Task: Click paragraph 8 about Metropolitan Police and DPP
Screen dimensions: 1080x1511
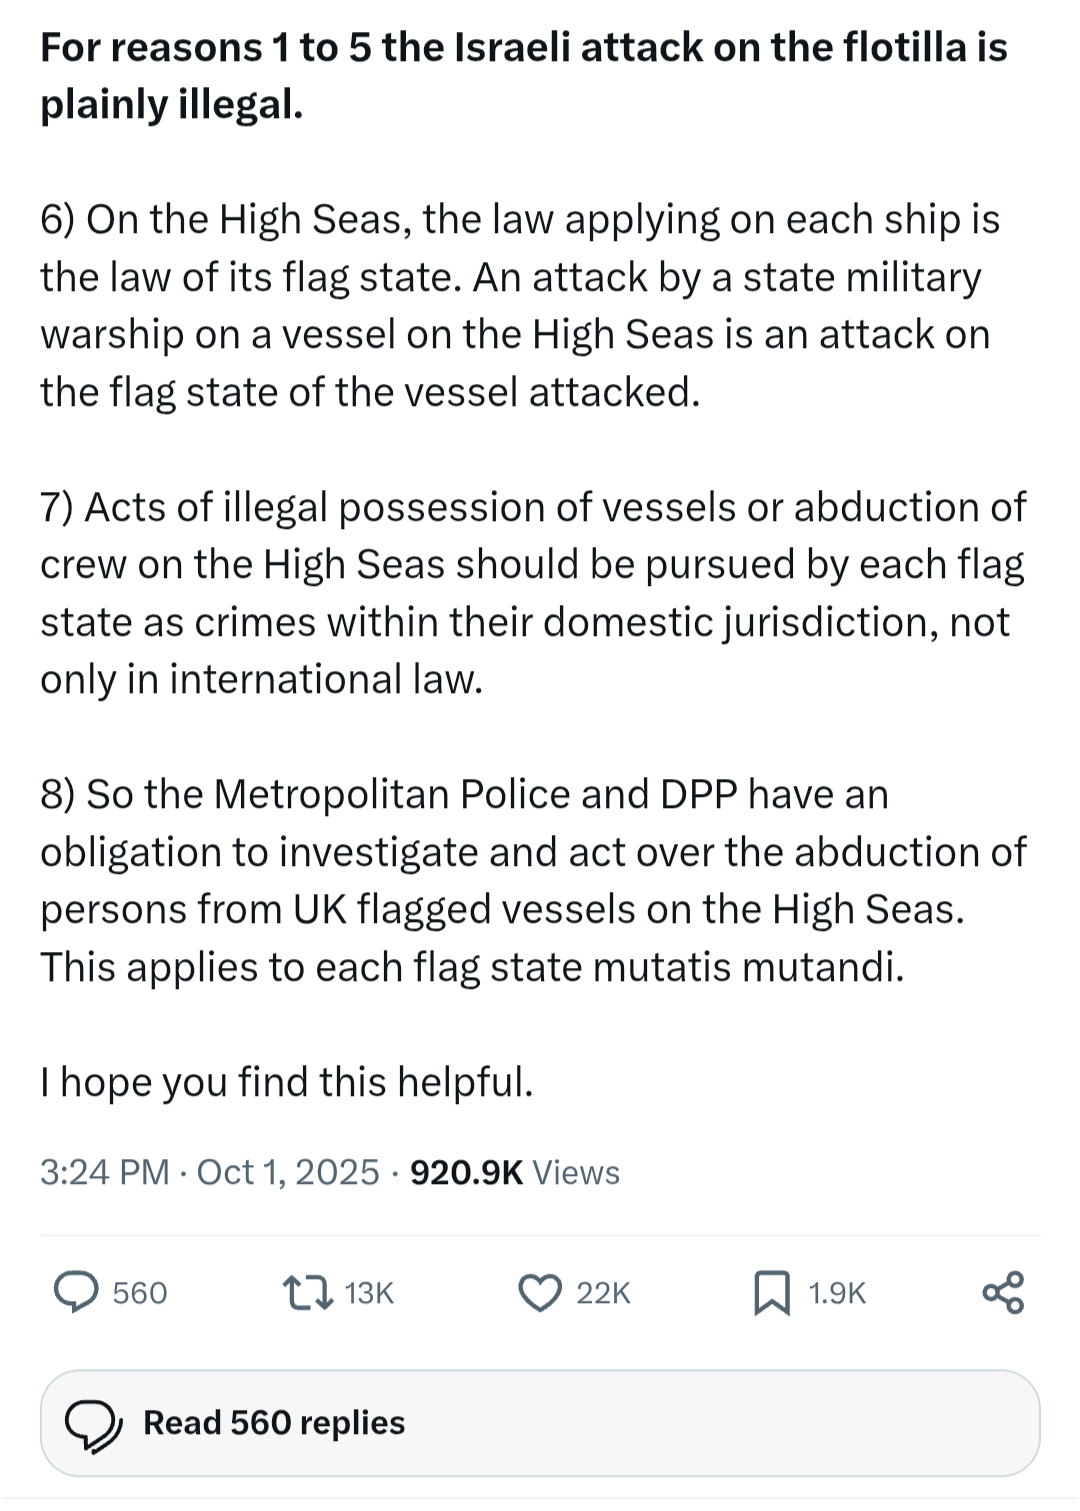Action: [x=530, y=880]
